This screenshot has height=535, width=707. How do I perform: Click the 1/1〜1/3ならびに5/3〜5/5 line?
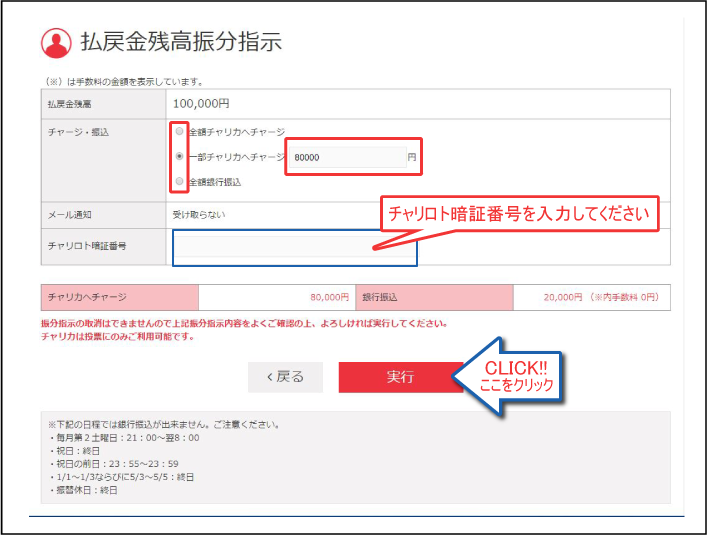(122, 477)
